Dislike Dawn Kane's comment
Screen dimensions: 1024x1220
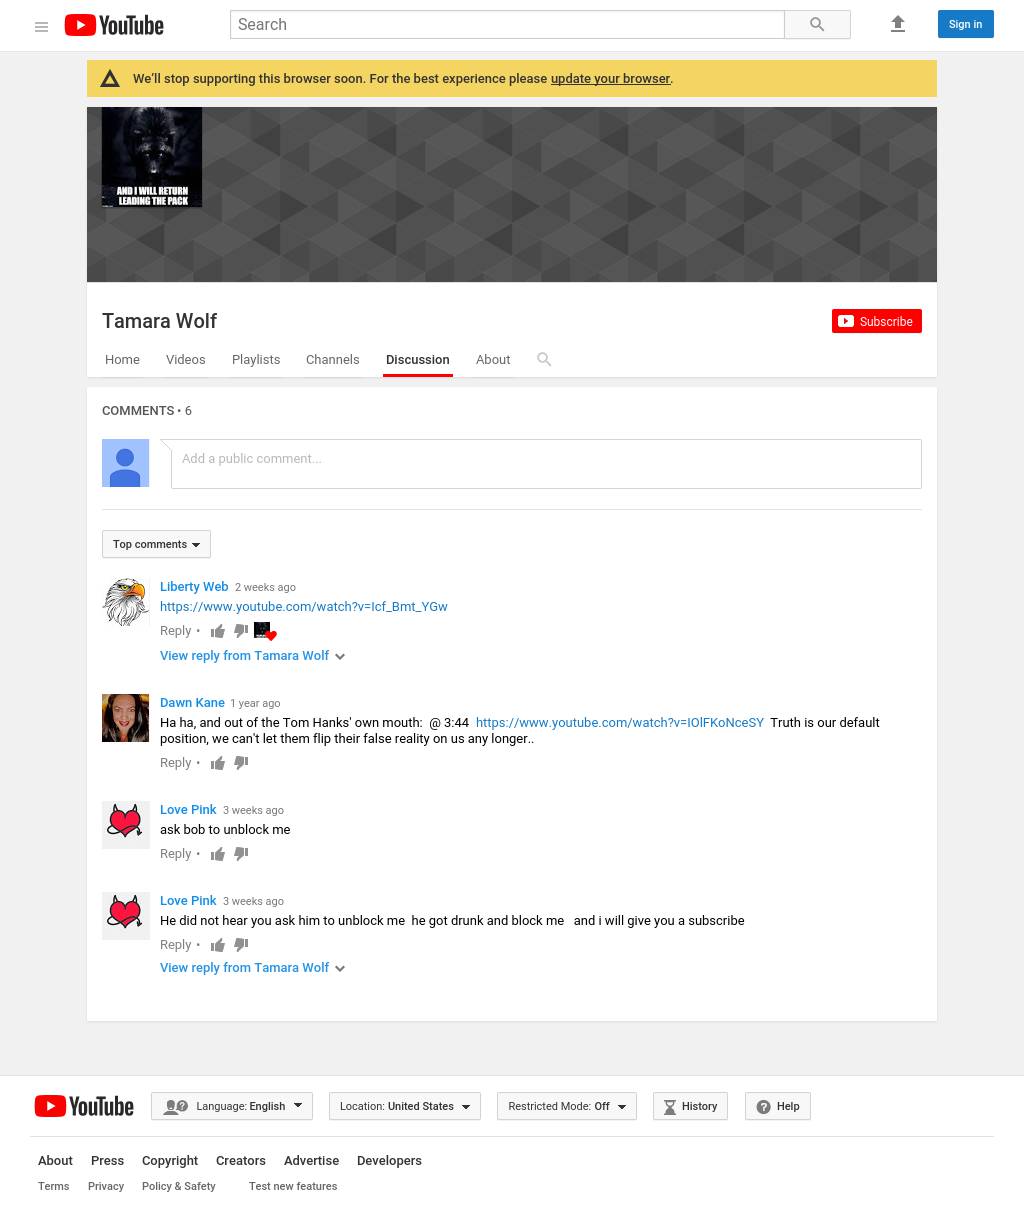(241, 763)
